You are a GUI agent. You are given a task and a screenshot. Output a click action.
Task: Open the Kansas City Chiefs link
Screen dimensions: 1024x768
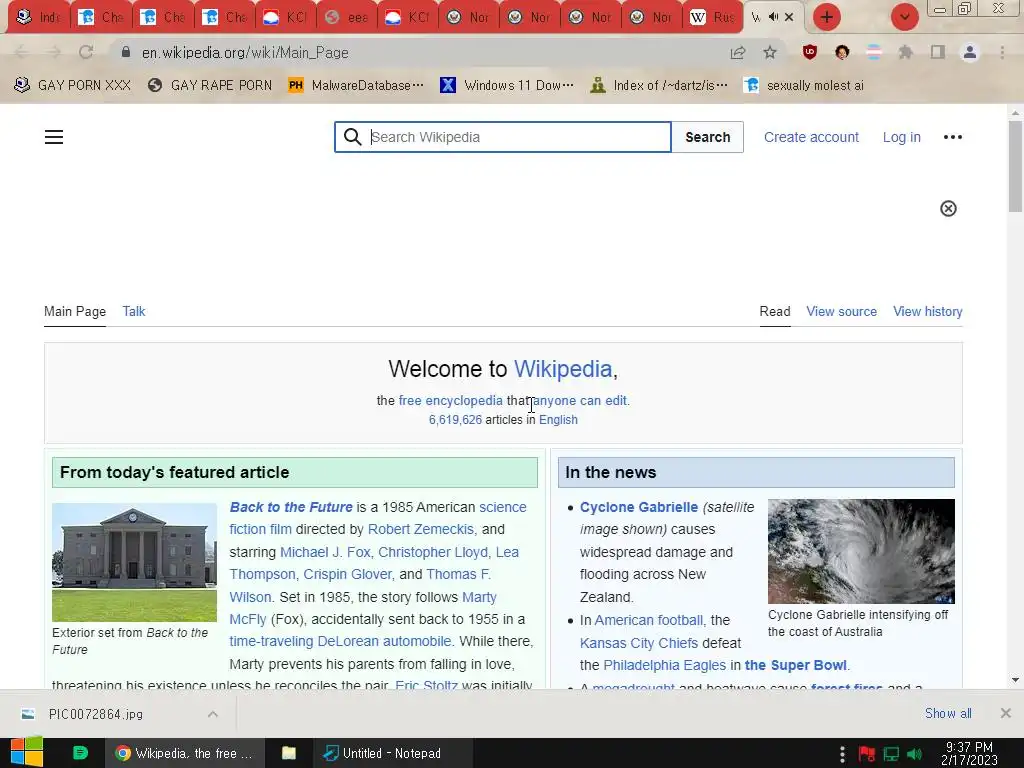pyautogui.click(x=639, y=643)
